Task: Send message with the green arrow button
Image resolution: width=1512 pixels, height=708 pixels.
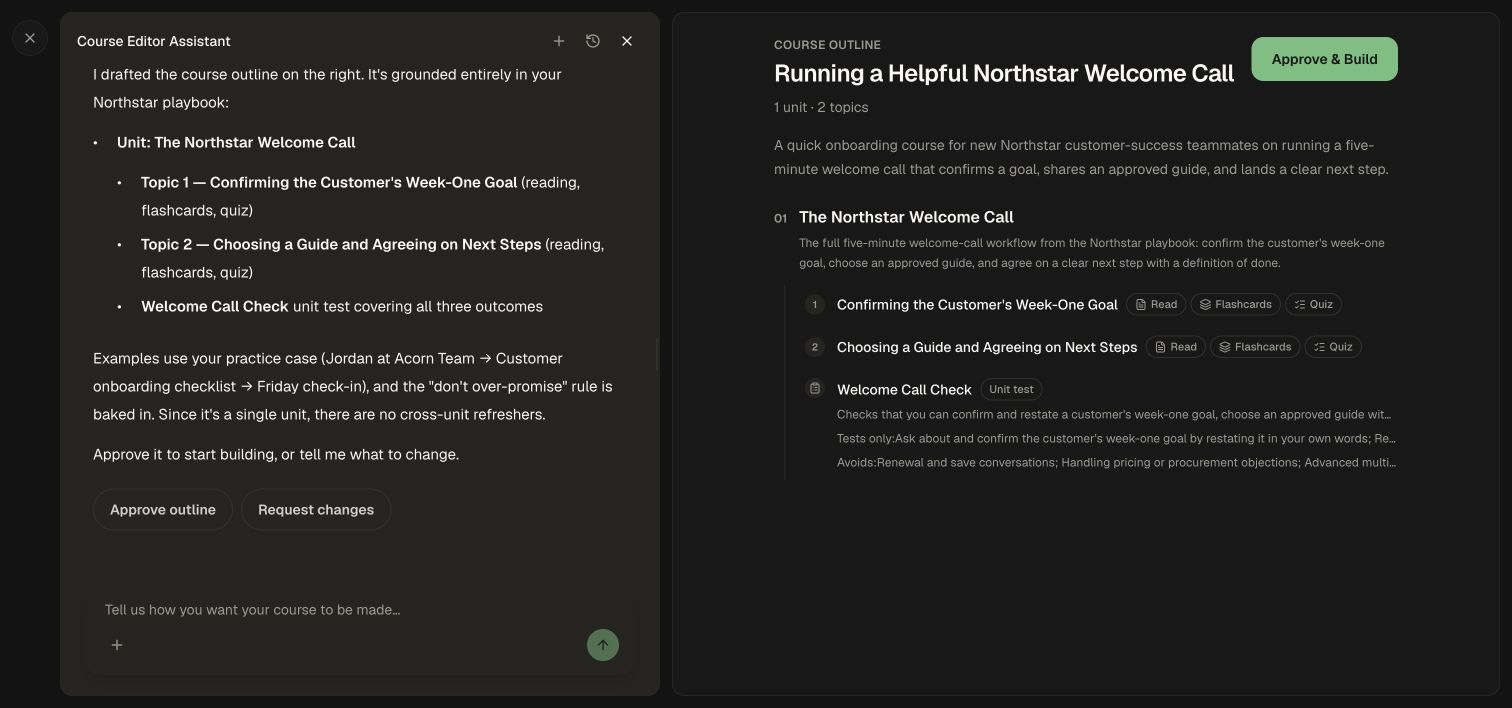Action: (603, 645)
